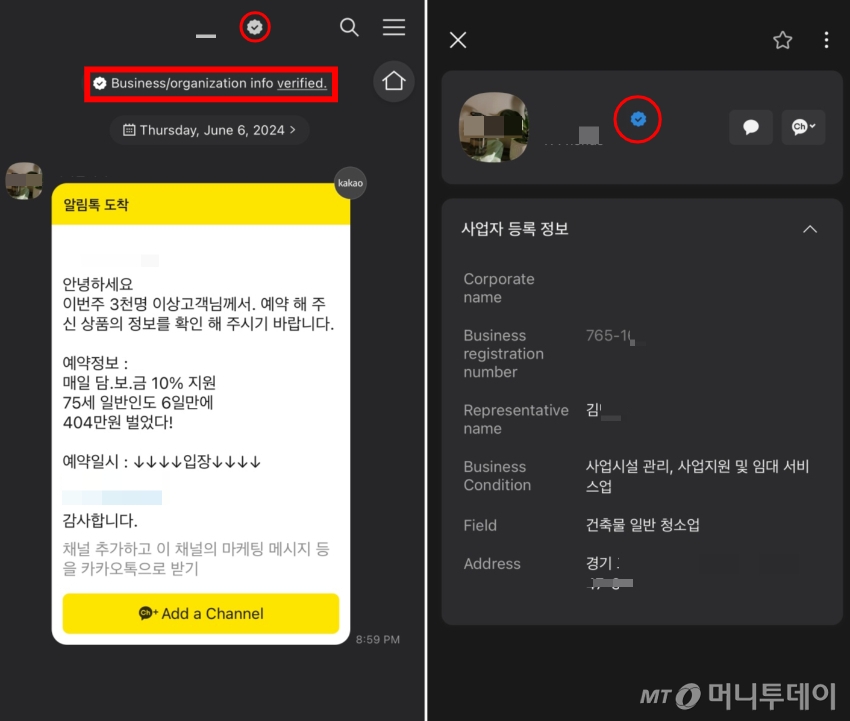Collapse the 사업자 등록 정보 section
The width and height of the screenshot is (850, 721).
tap(810, 229)
